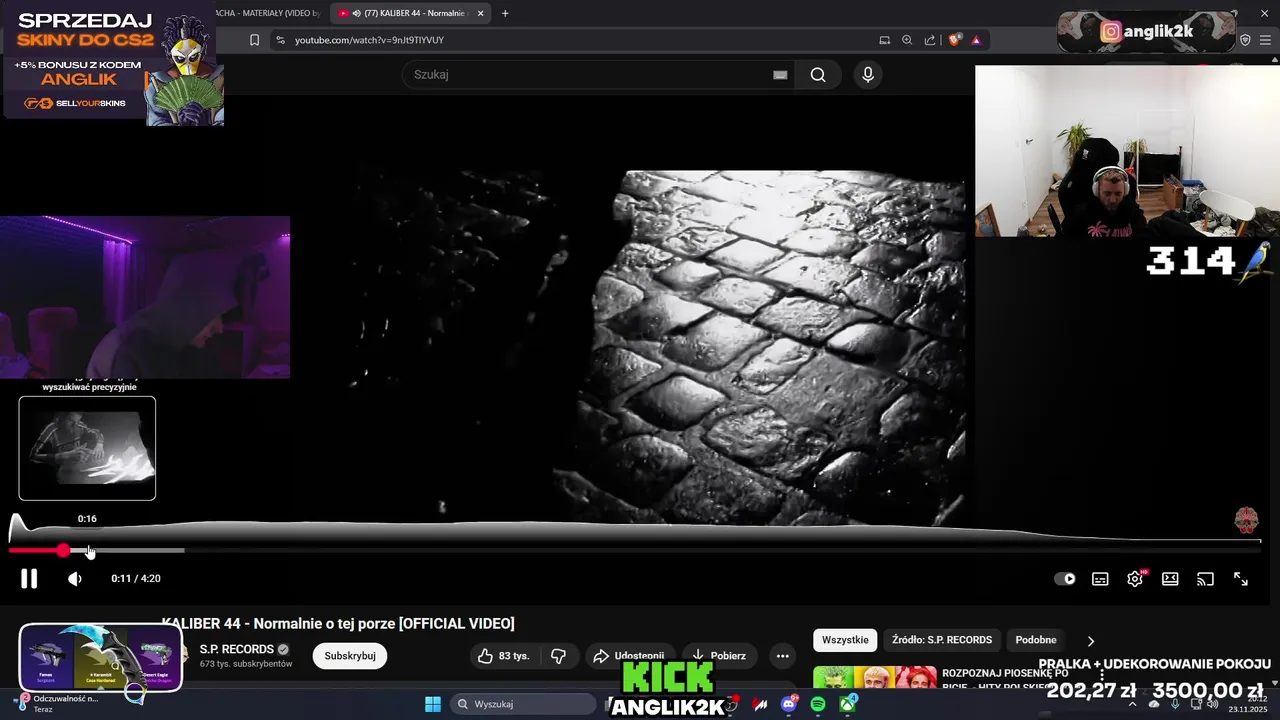Switch to the MATERIAŁY VIDEO browser tab

click(x=270, y=13)
